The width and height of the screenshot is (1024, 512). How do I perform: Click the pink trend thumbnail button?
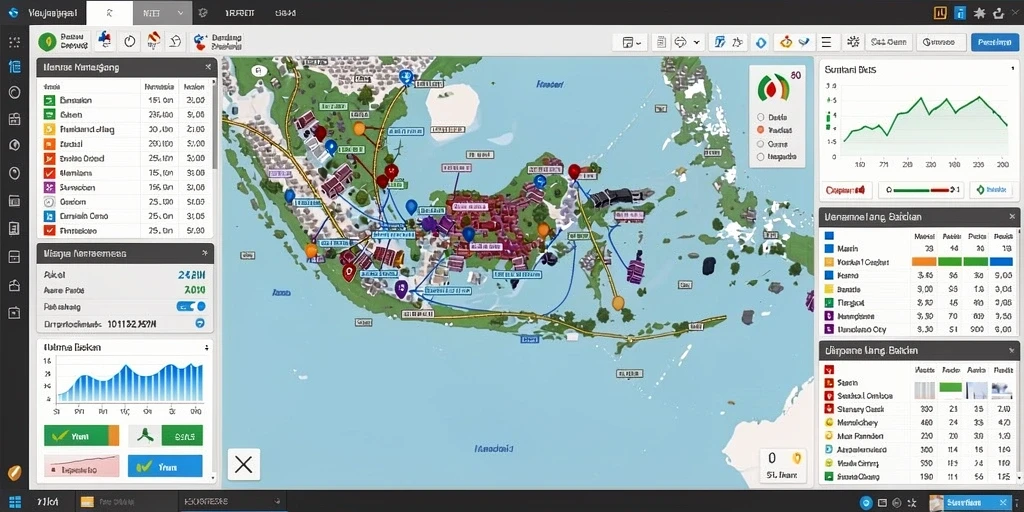(82, 466)
